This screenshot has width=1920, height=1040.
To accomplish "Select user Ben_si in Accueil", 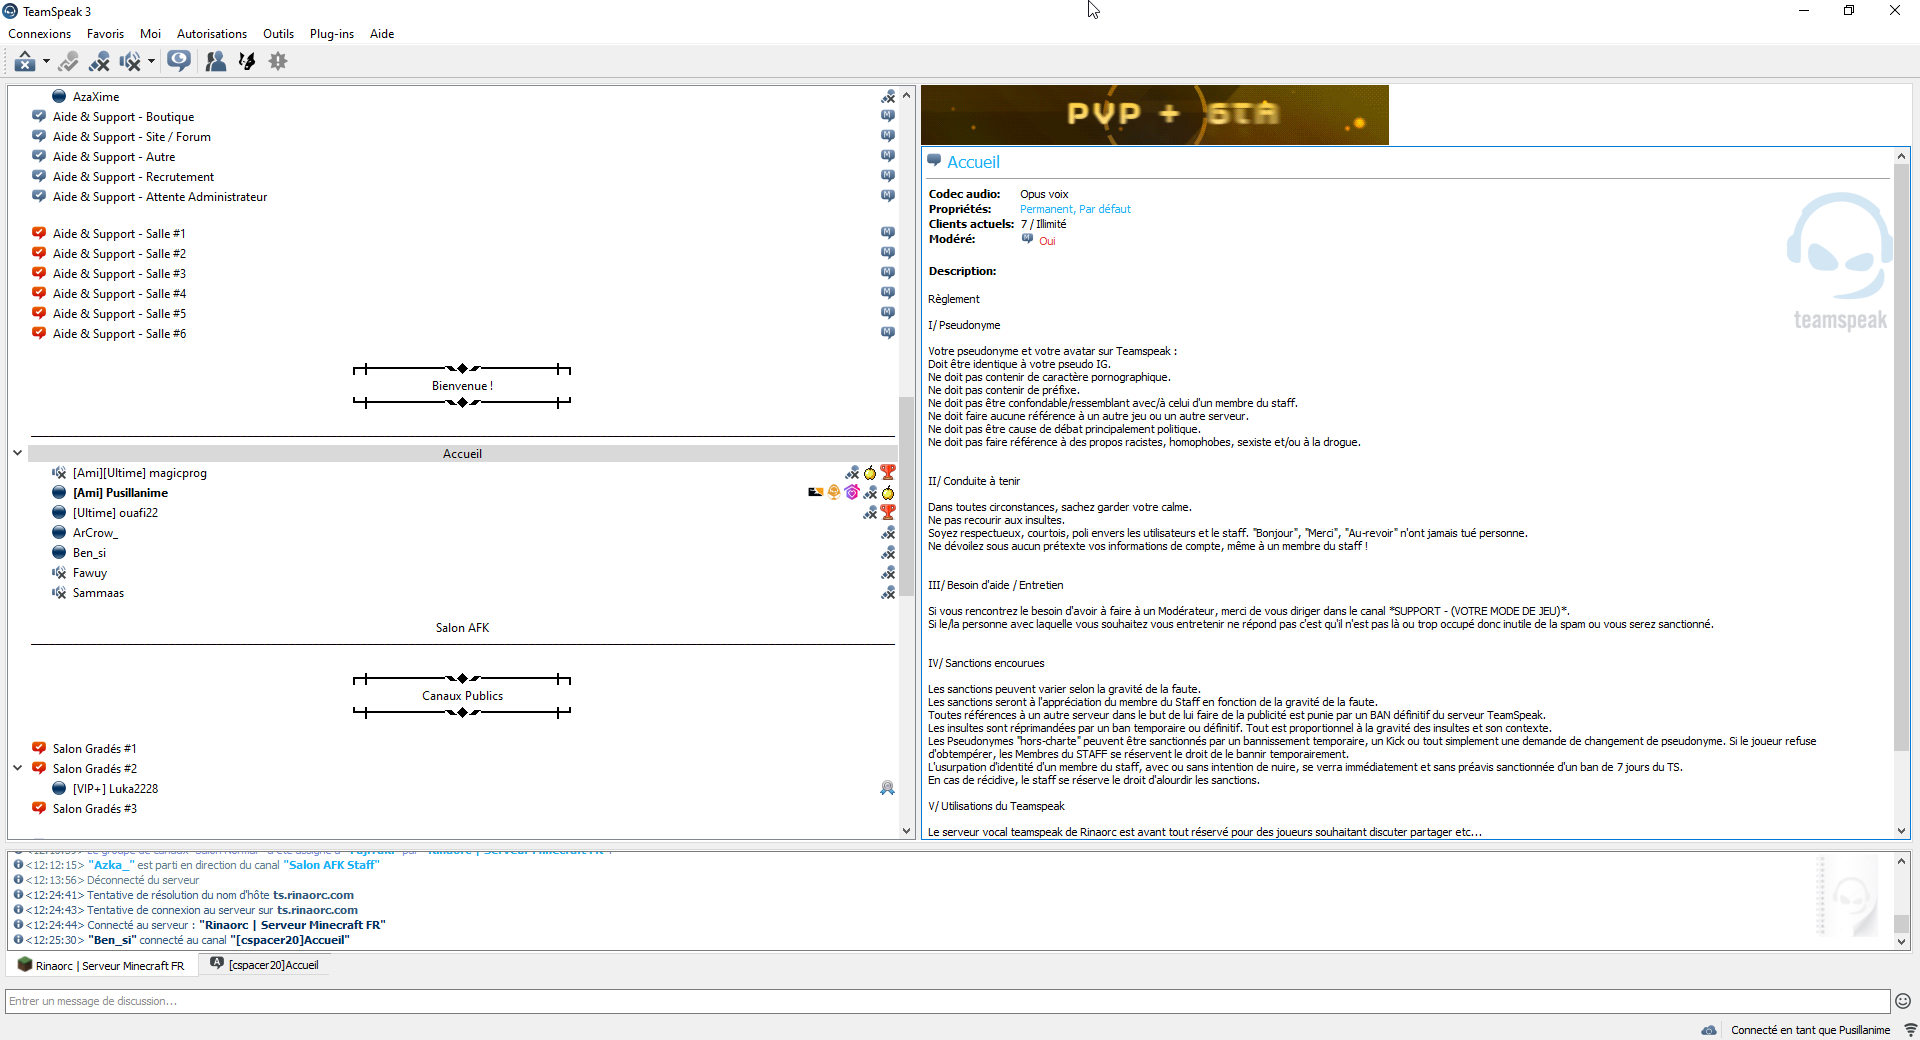I will coord(89,553).
